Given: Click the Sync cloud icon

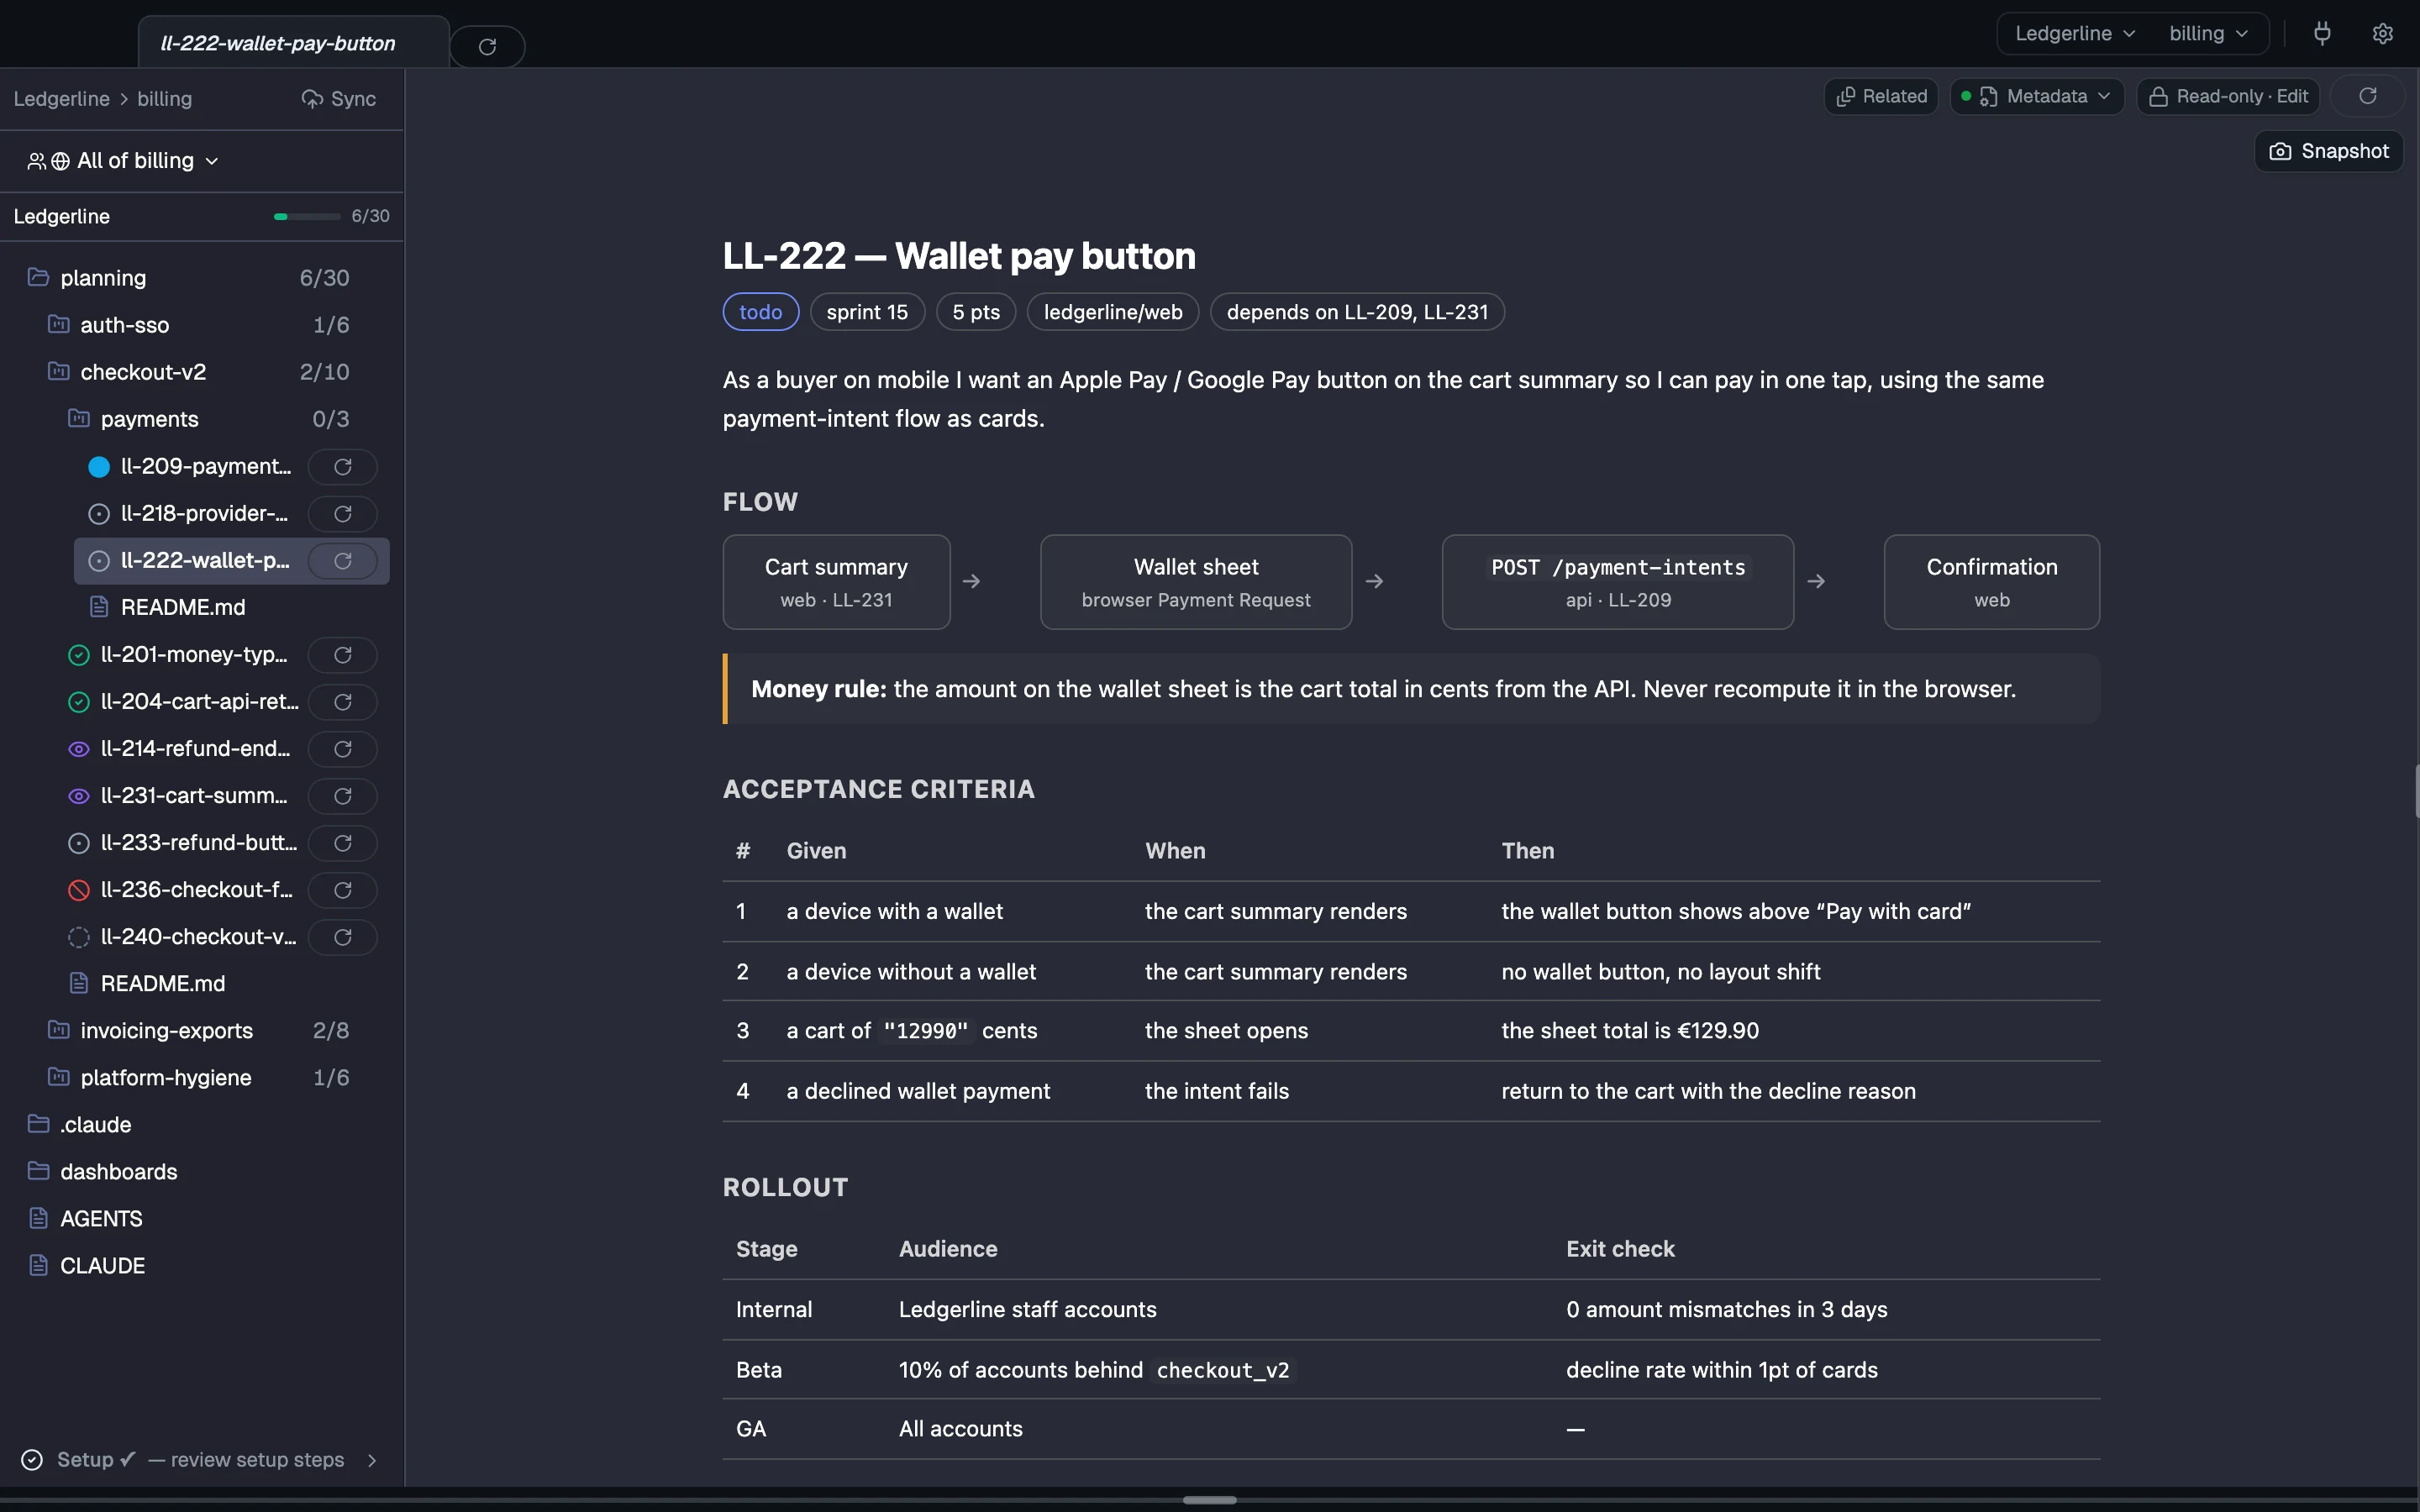Looking at the screenshot, I should (x=312, y=99).
